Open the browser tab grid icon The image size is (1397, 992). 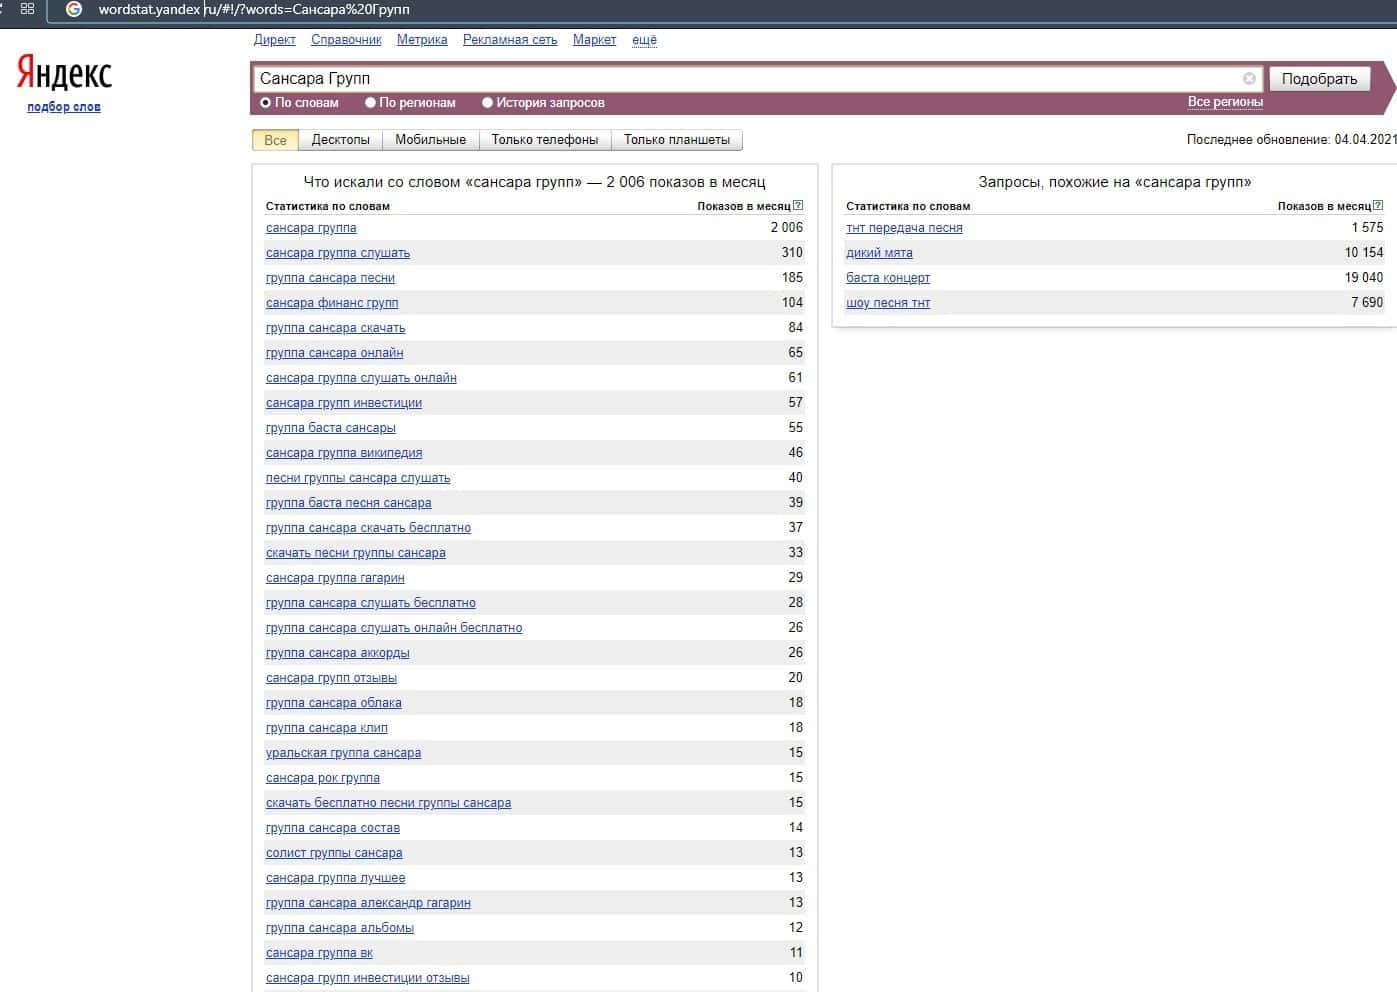[27, 9]
